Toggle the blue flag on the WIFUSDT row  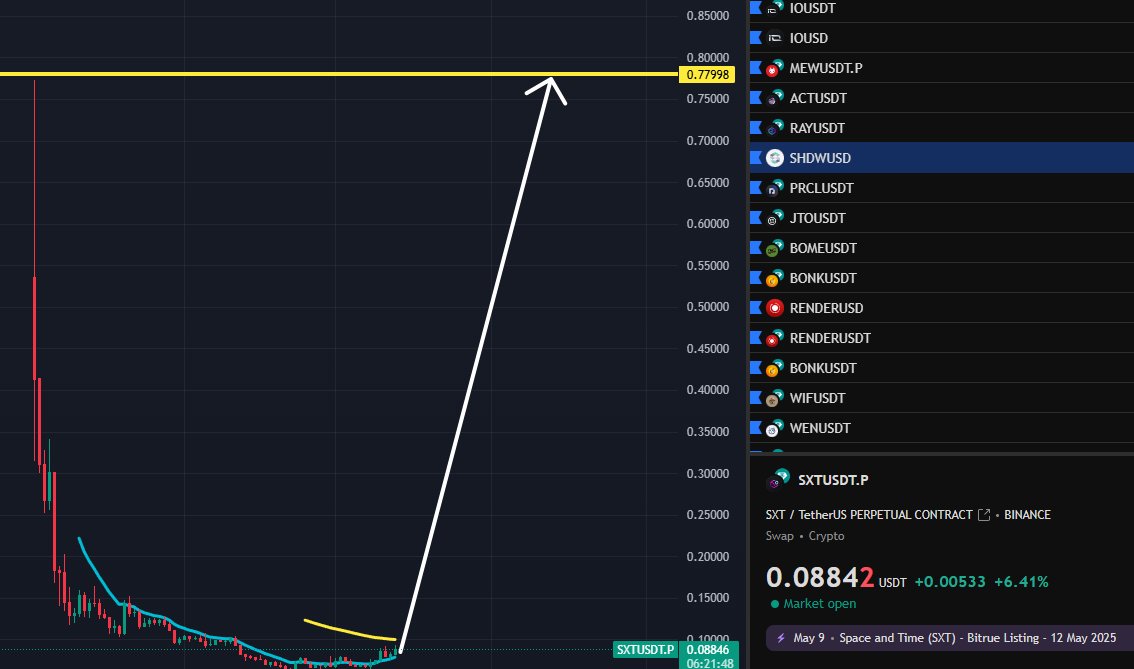coord(756,398)
